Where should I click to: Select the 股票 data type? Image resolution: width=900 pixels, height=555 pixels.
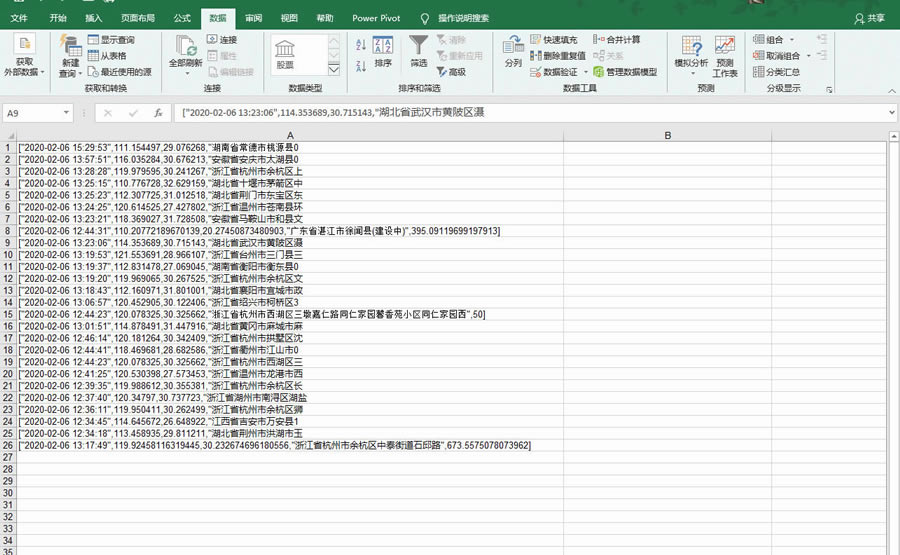coord(285,55)
